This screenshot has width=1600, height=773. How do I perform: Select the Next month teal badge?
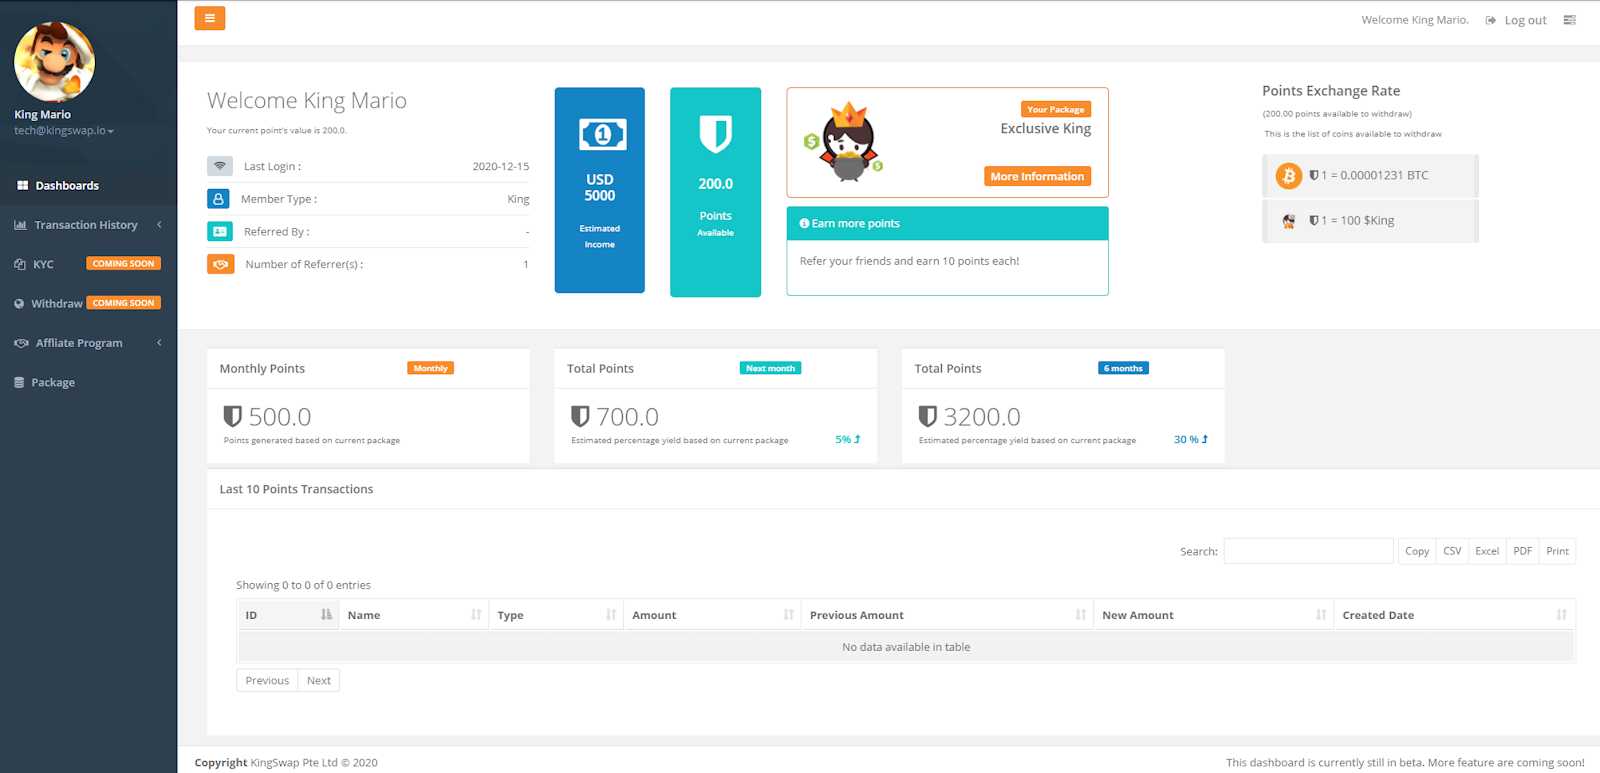pyautogui.click(x=770, y=368)
